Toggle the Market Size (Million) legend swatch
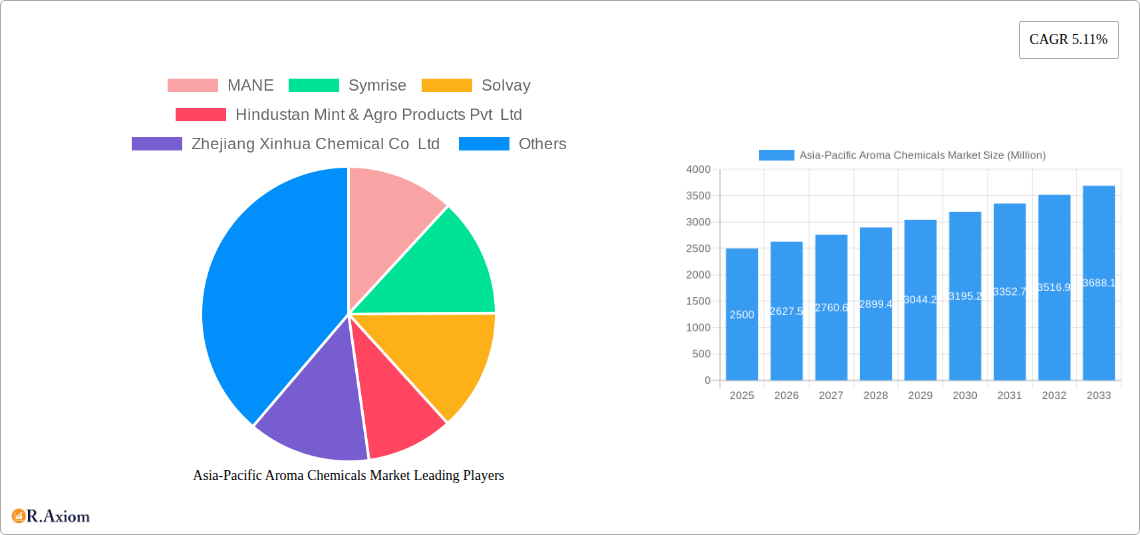The height and width of the screenshot is (535, 1140). pyautogui.click(x=776, y=155)
